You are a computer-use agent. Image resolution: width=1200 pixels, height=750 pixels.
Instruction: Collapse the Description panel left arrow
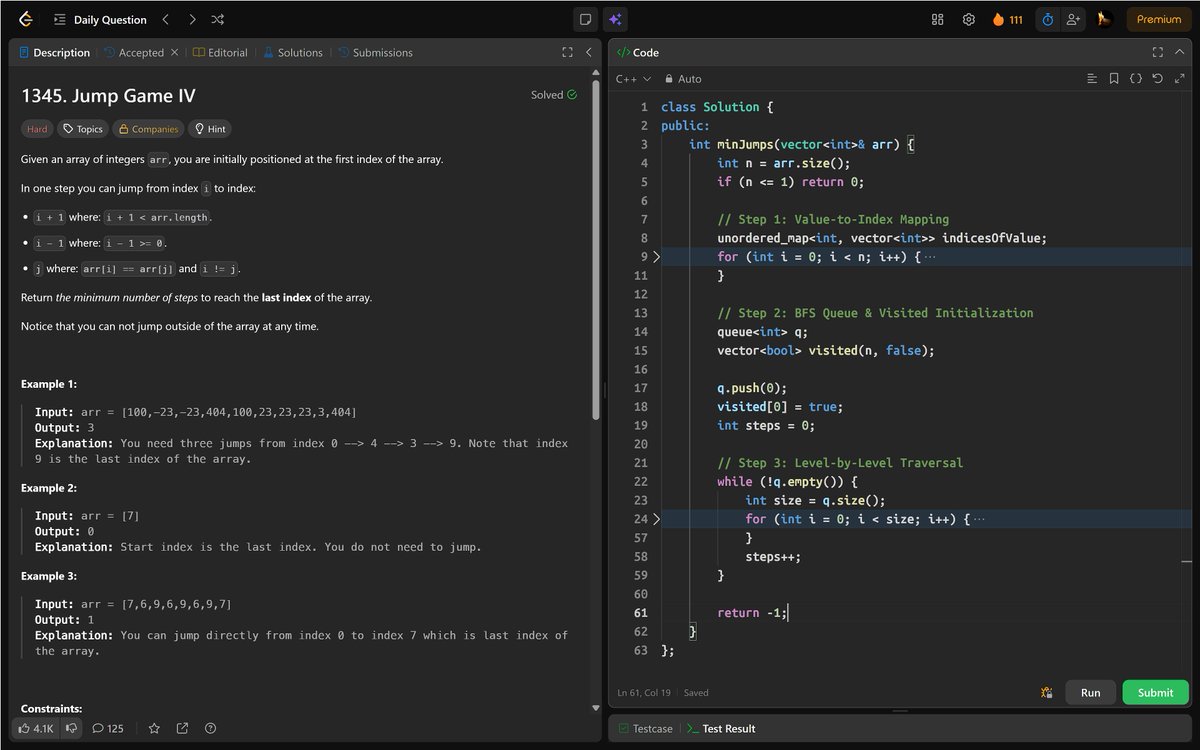[x=588, y=52]
